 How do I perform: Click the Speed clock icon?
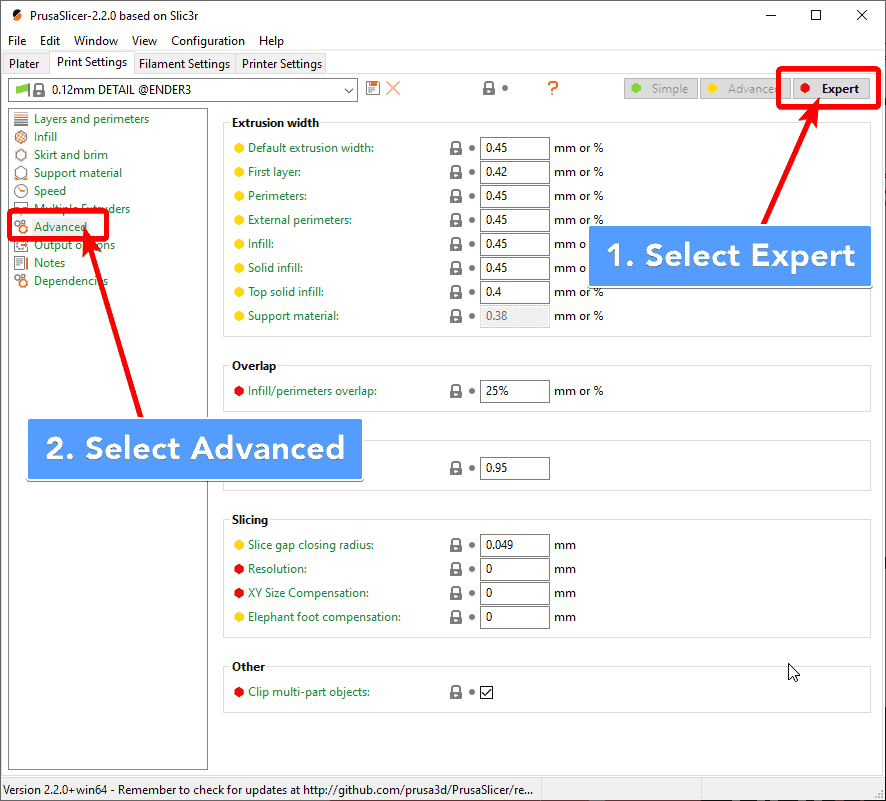21,191
